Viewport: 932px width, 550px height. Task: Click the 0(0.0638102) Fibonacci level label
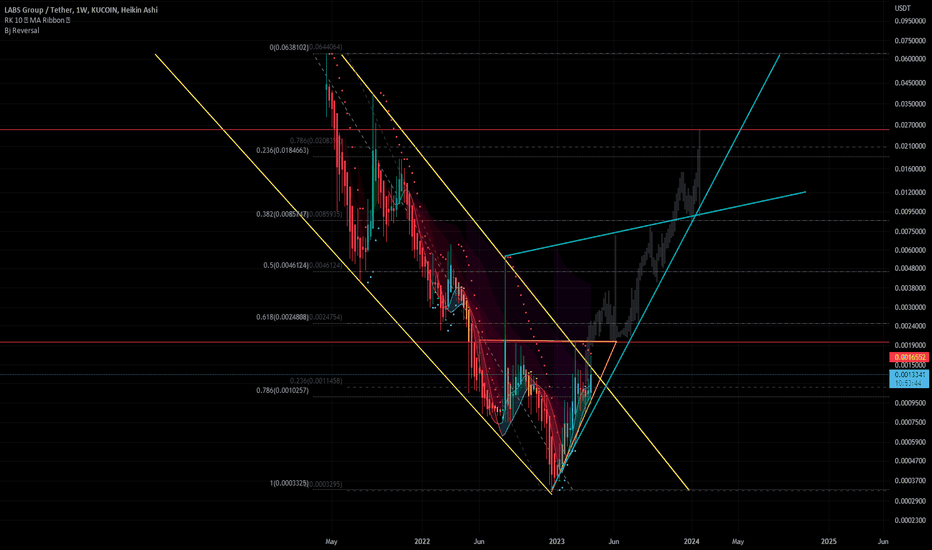click(x=289, y=47)
